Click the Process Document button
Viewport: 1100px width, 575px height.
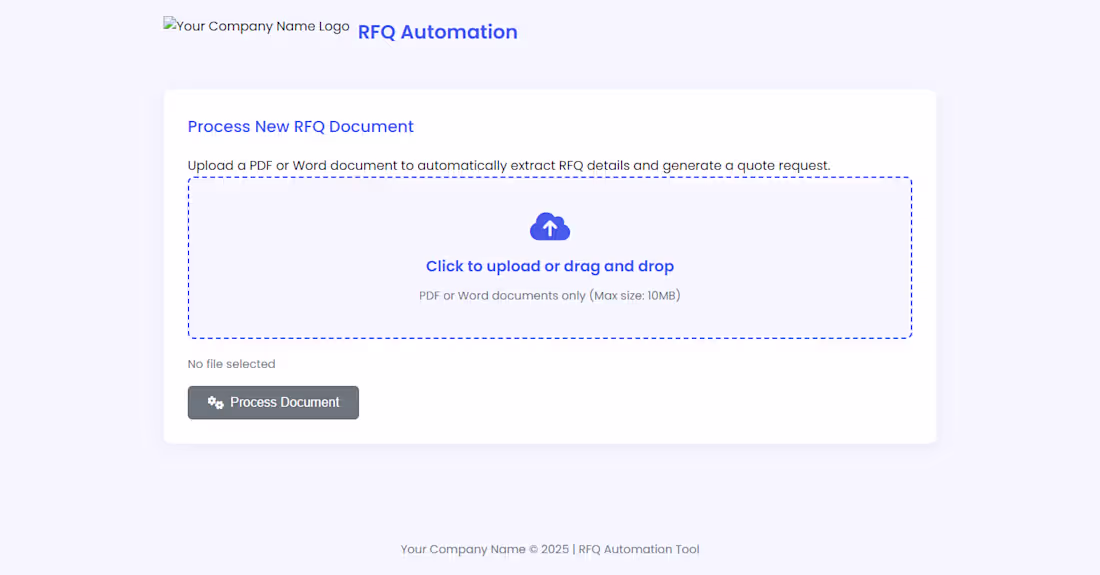273,402
